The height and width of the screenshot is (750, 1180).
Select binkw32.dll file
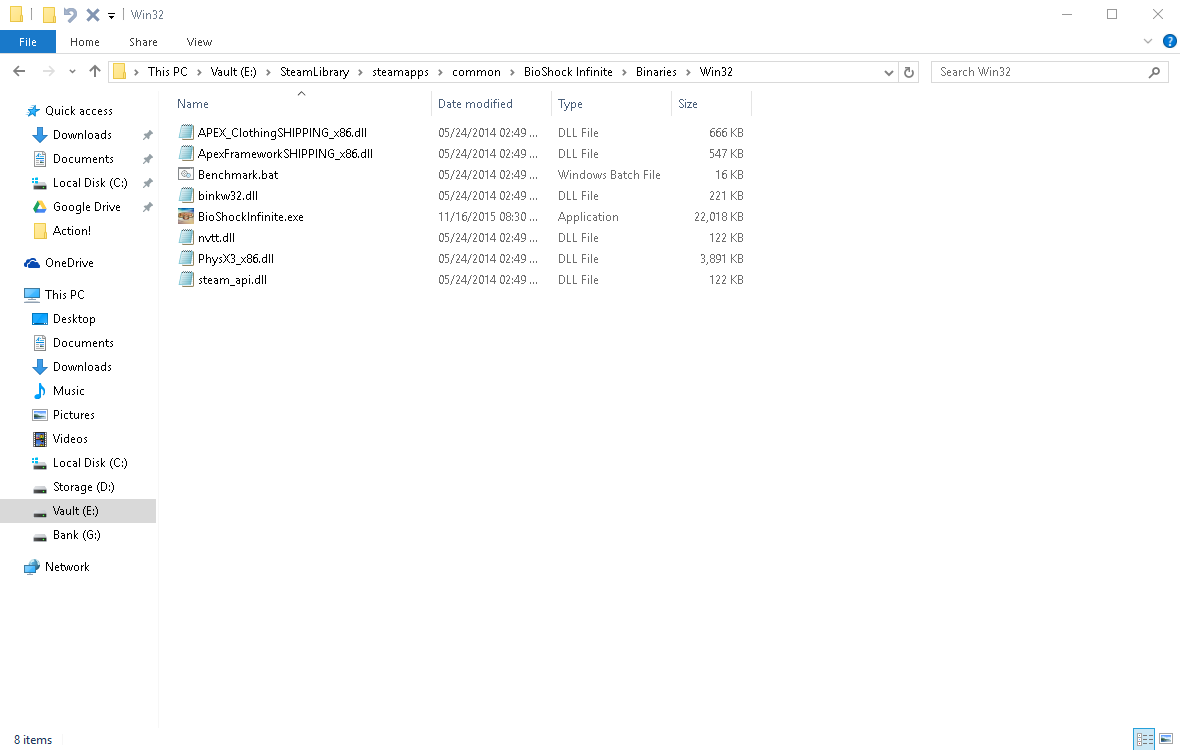pyautogui.click(x=227, y=196)
